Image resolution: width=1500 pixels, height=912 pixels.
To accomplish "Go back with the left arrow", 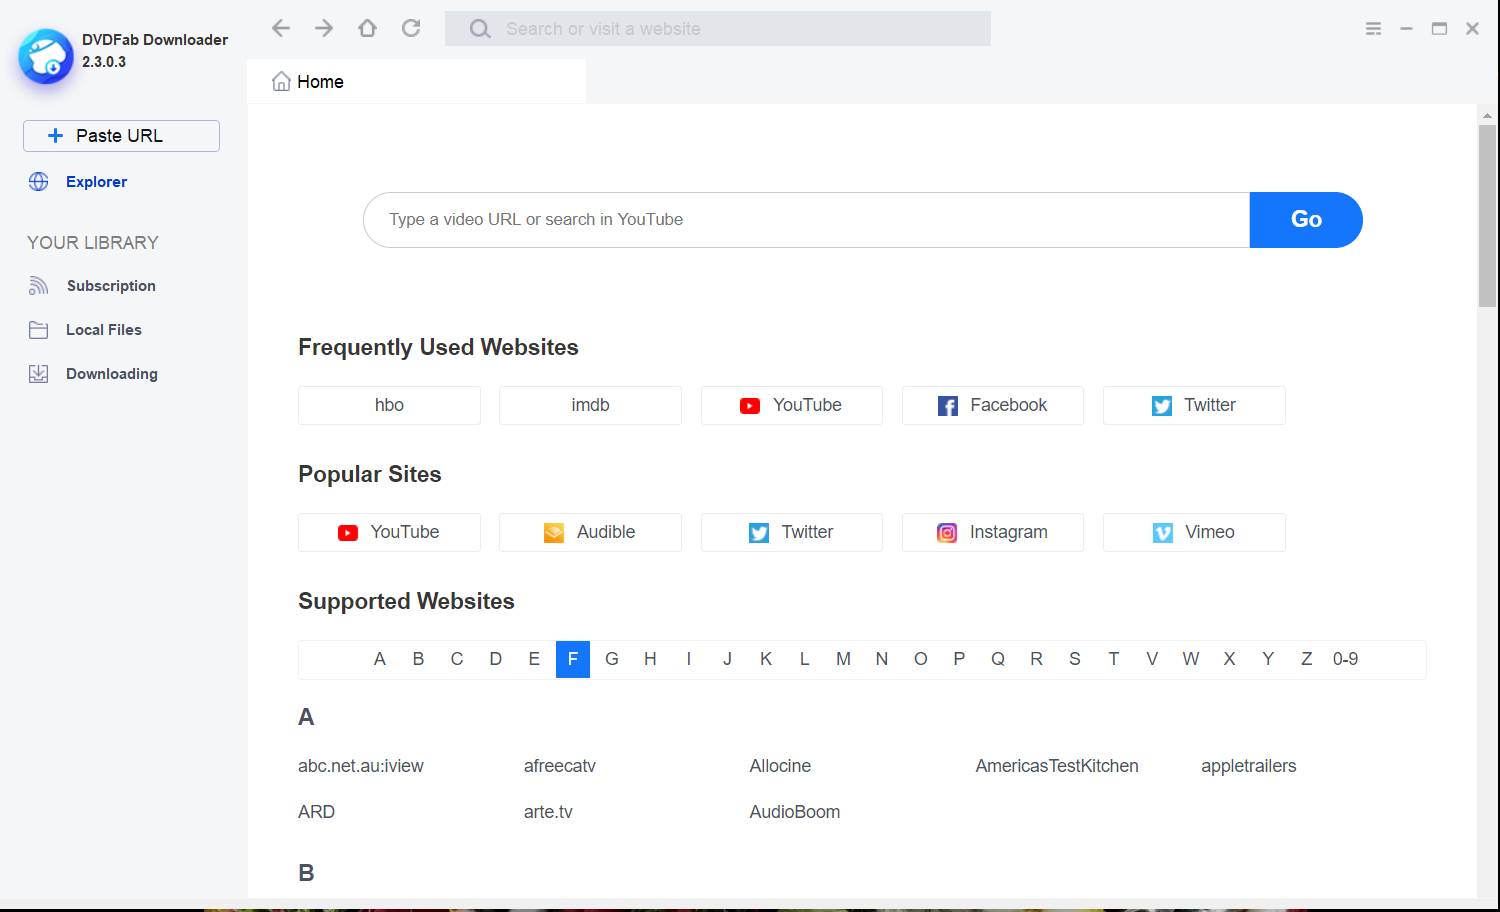I will 281,28.
